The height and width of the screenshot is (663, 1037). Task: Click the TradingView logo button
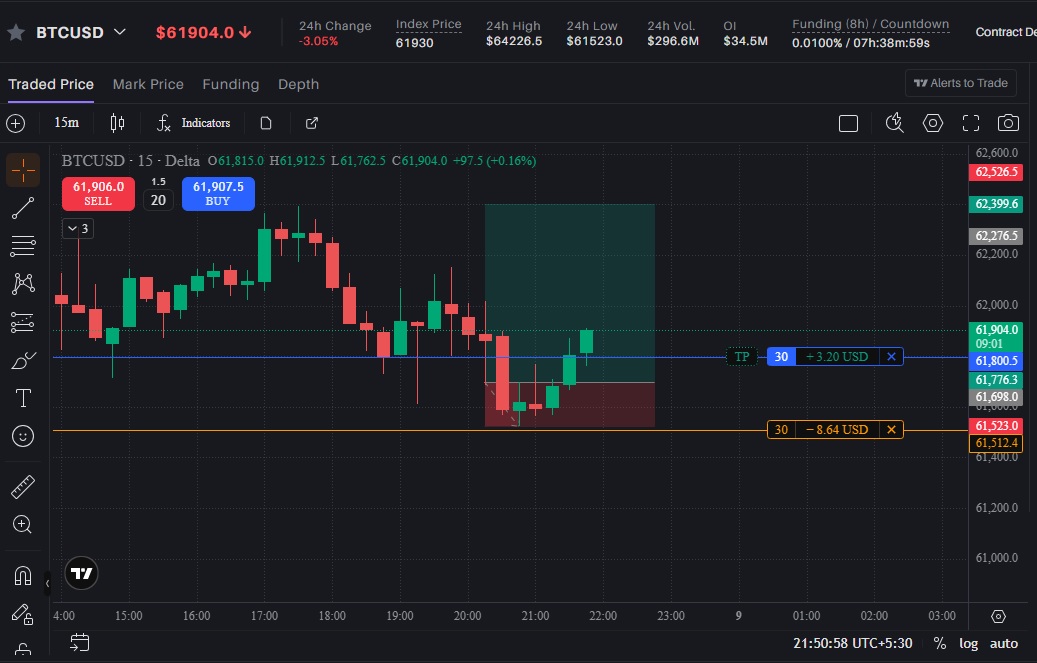coord(81,573)
